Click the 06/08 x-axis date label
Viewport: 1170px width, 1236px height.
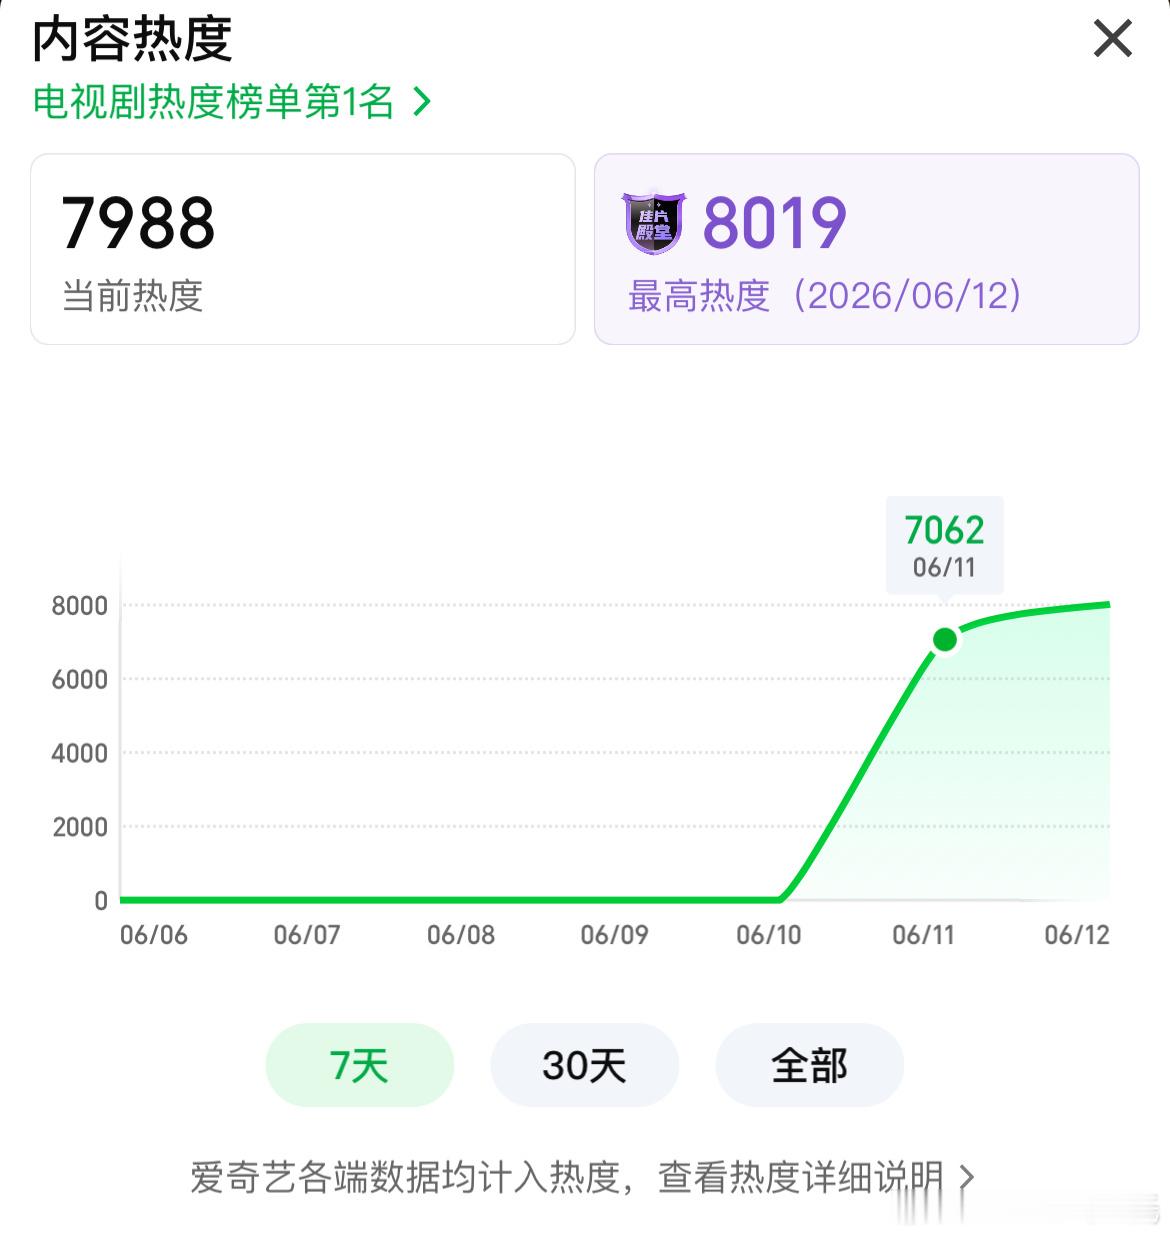pyautogui.click(x=461, y=935)
